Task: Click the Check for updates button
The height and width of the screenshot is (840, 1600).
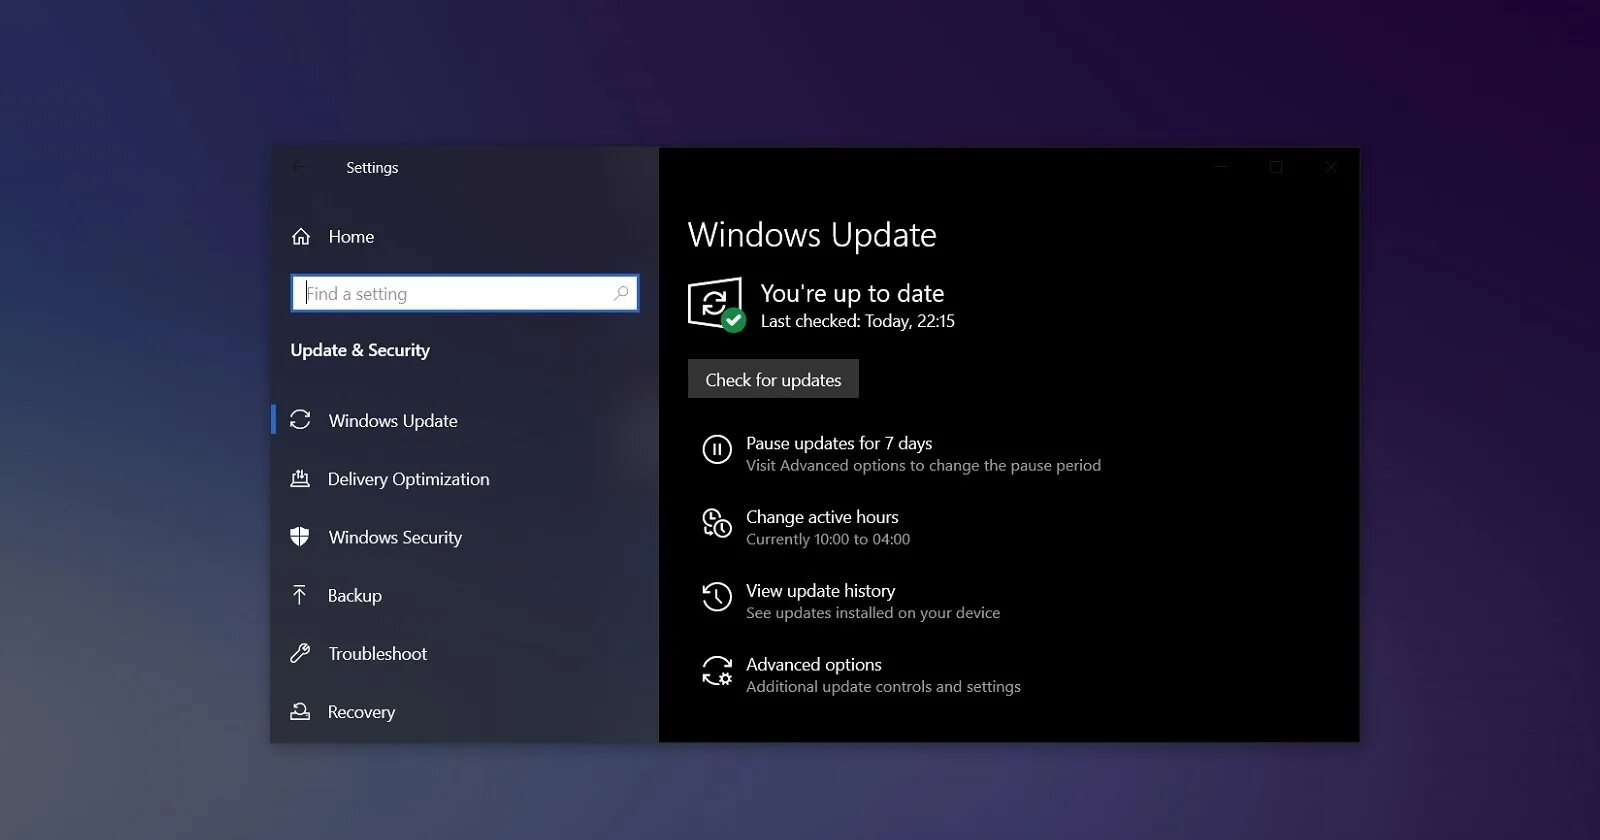Action: pos(773,379)
